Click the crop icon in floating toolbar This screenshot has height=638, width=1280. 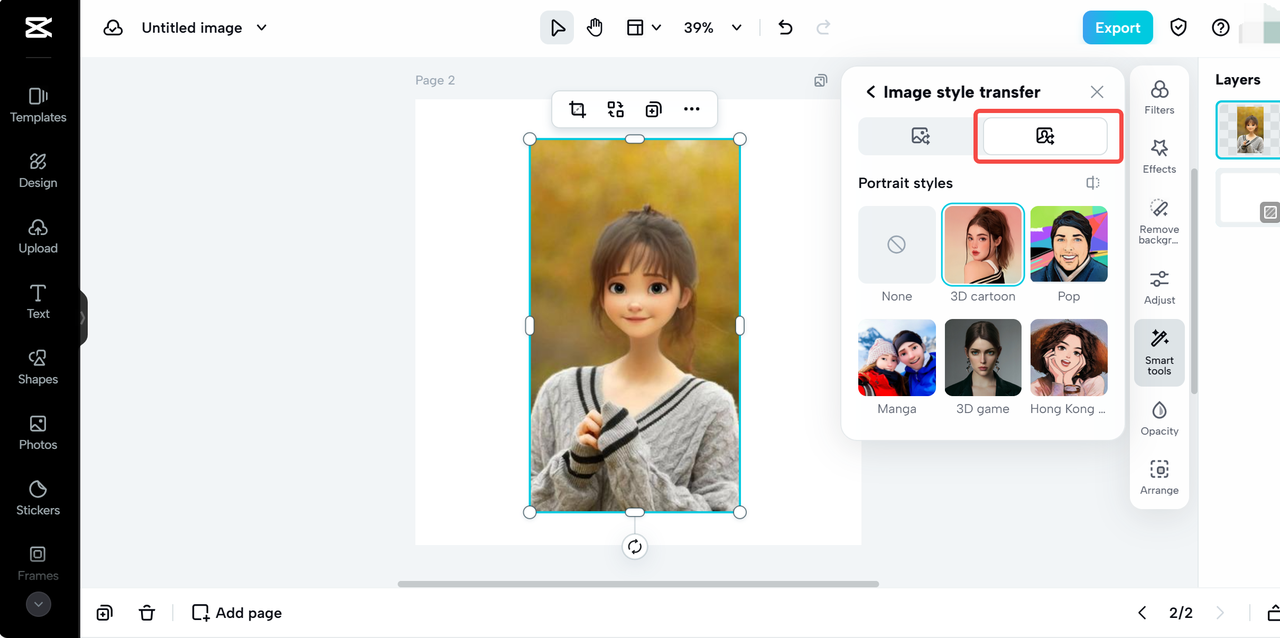pyautogui.click(x=577, y=110)
